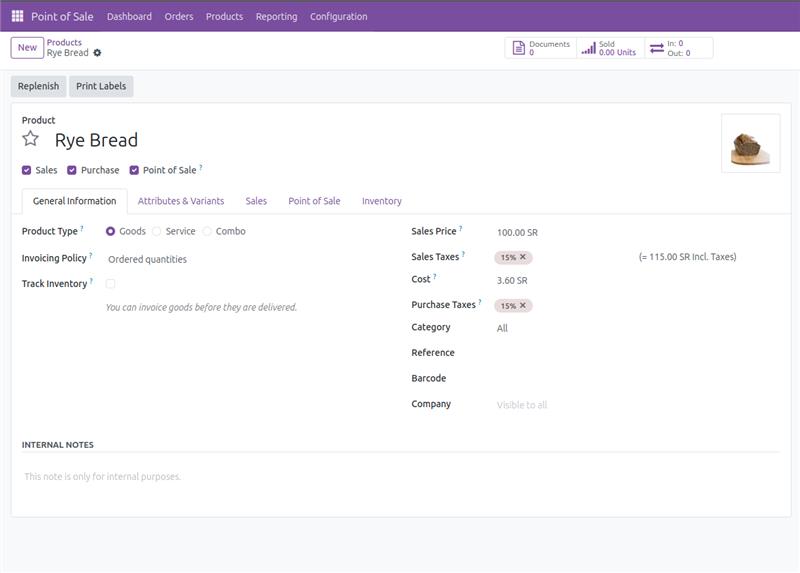Image resolution: width=800 pixels, height=573 pixels.
Task: Uncheck the Sales checkbox
Action: tap(27, 170)
